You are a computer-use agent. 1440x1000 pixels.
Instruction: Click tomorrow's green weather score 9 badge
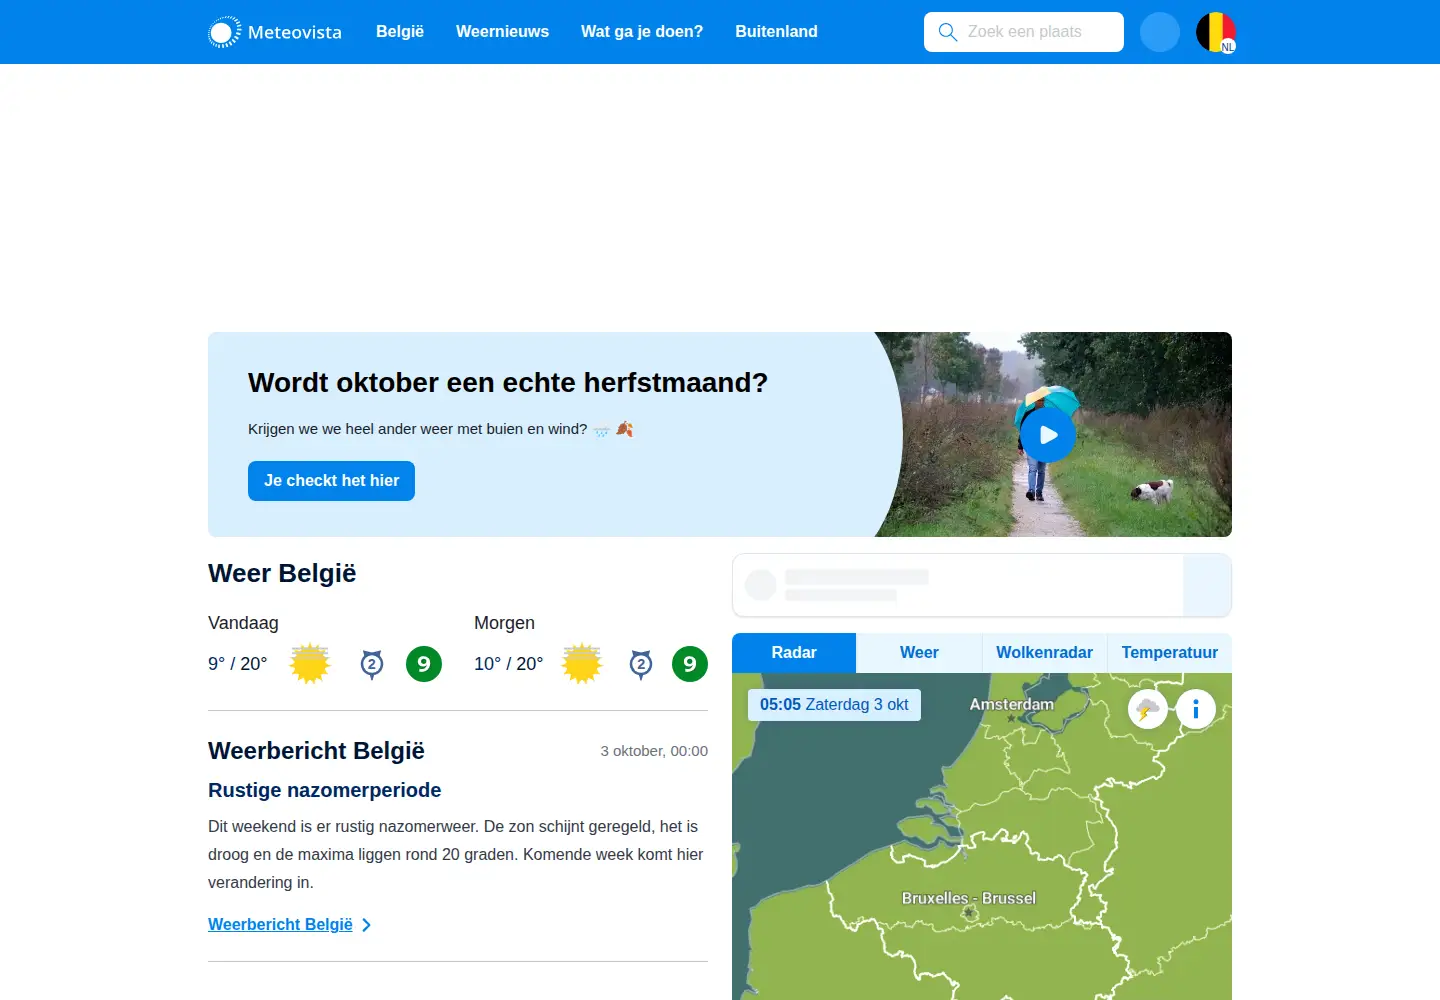[x=690, y=664]
